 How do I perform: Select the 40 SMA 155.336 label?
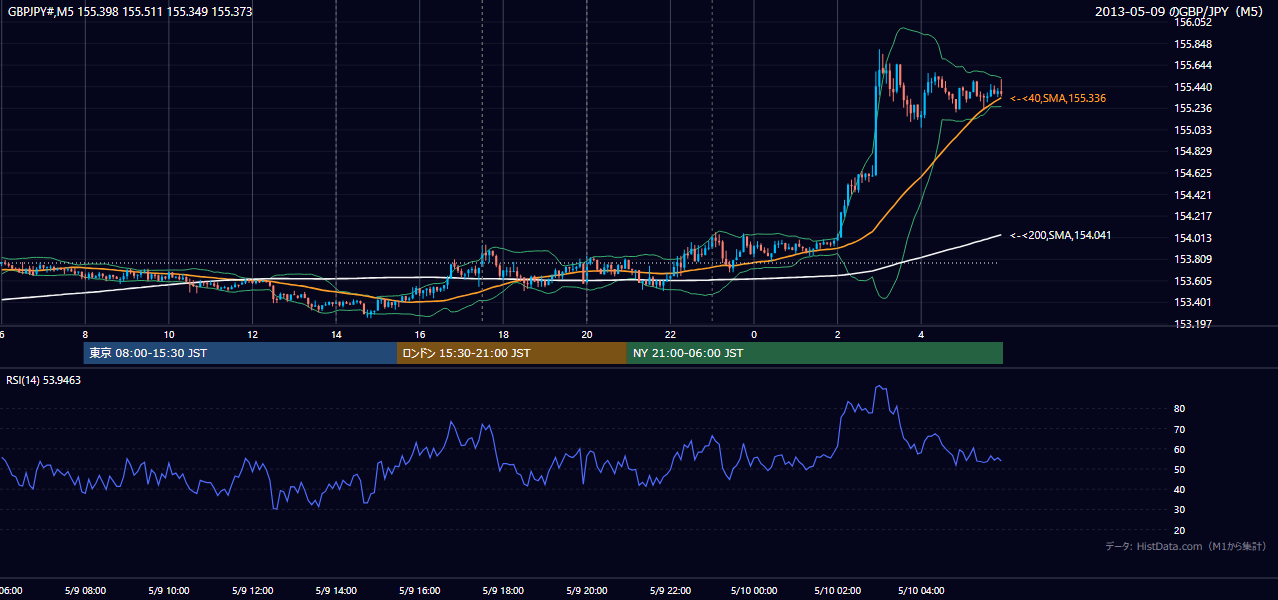coord(1058,98)
